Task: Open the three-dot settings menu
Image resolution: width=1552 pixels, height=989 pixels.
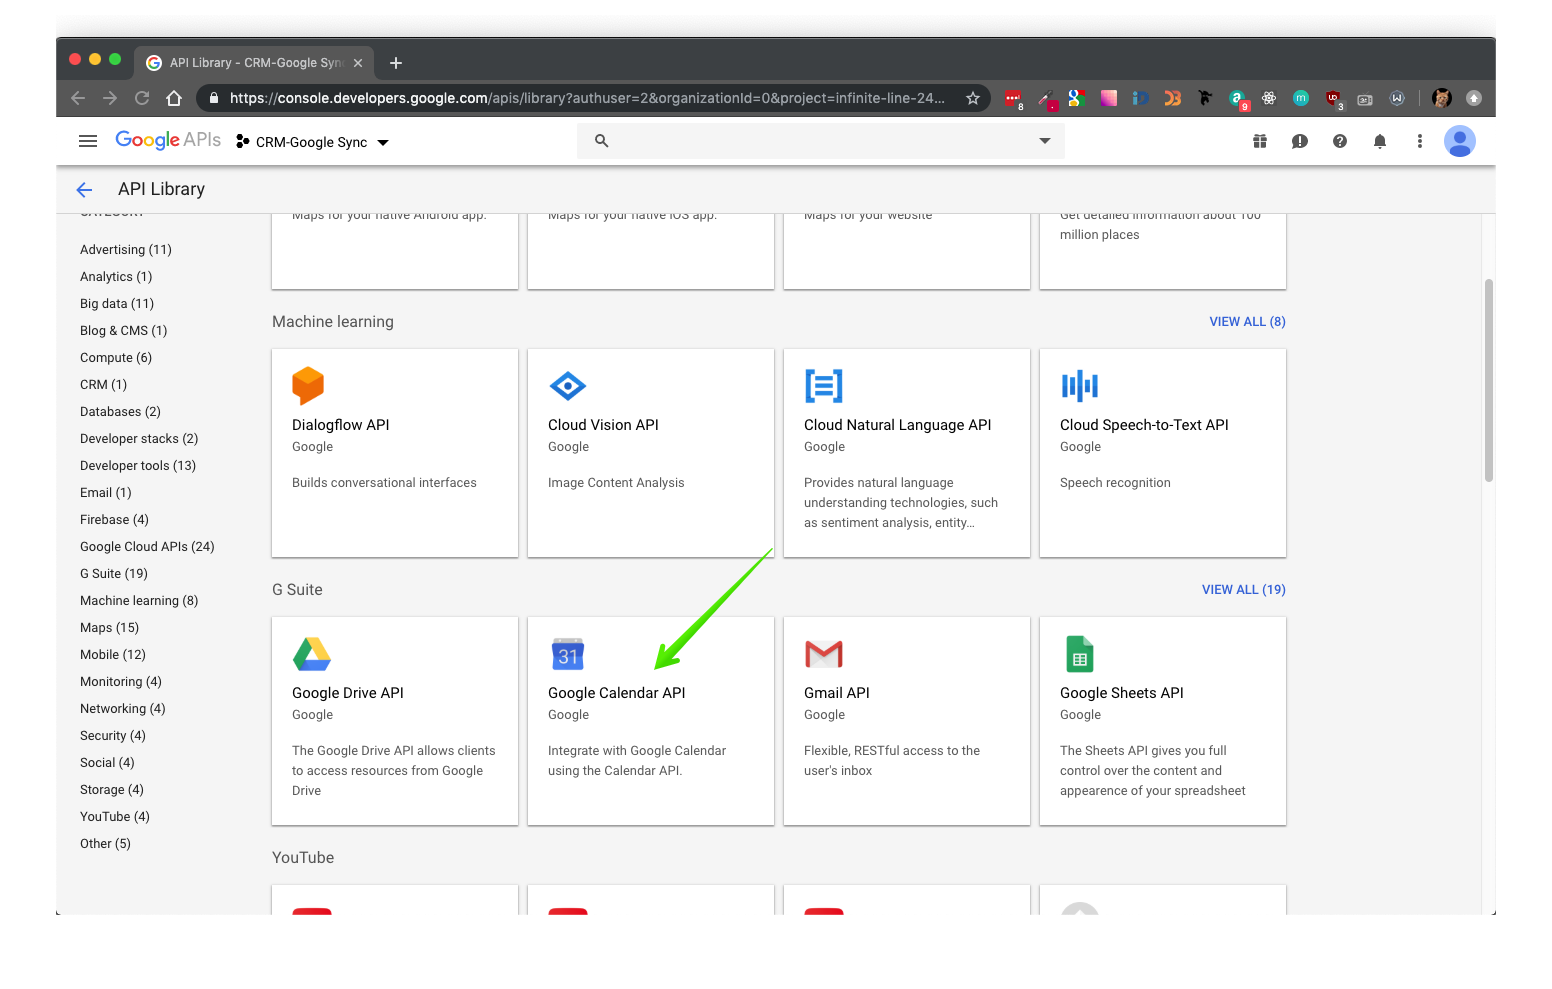Action: (x=1420, y=141)
